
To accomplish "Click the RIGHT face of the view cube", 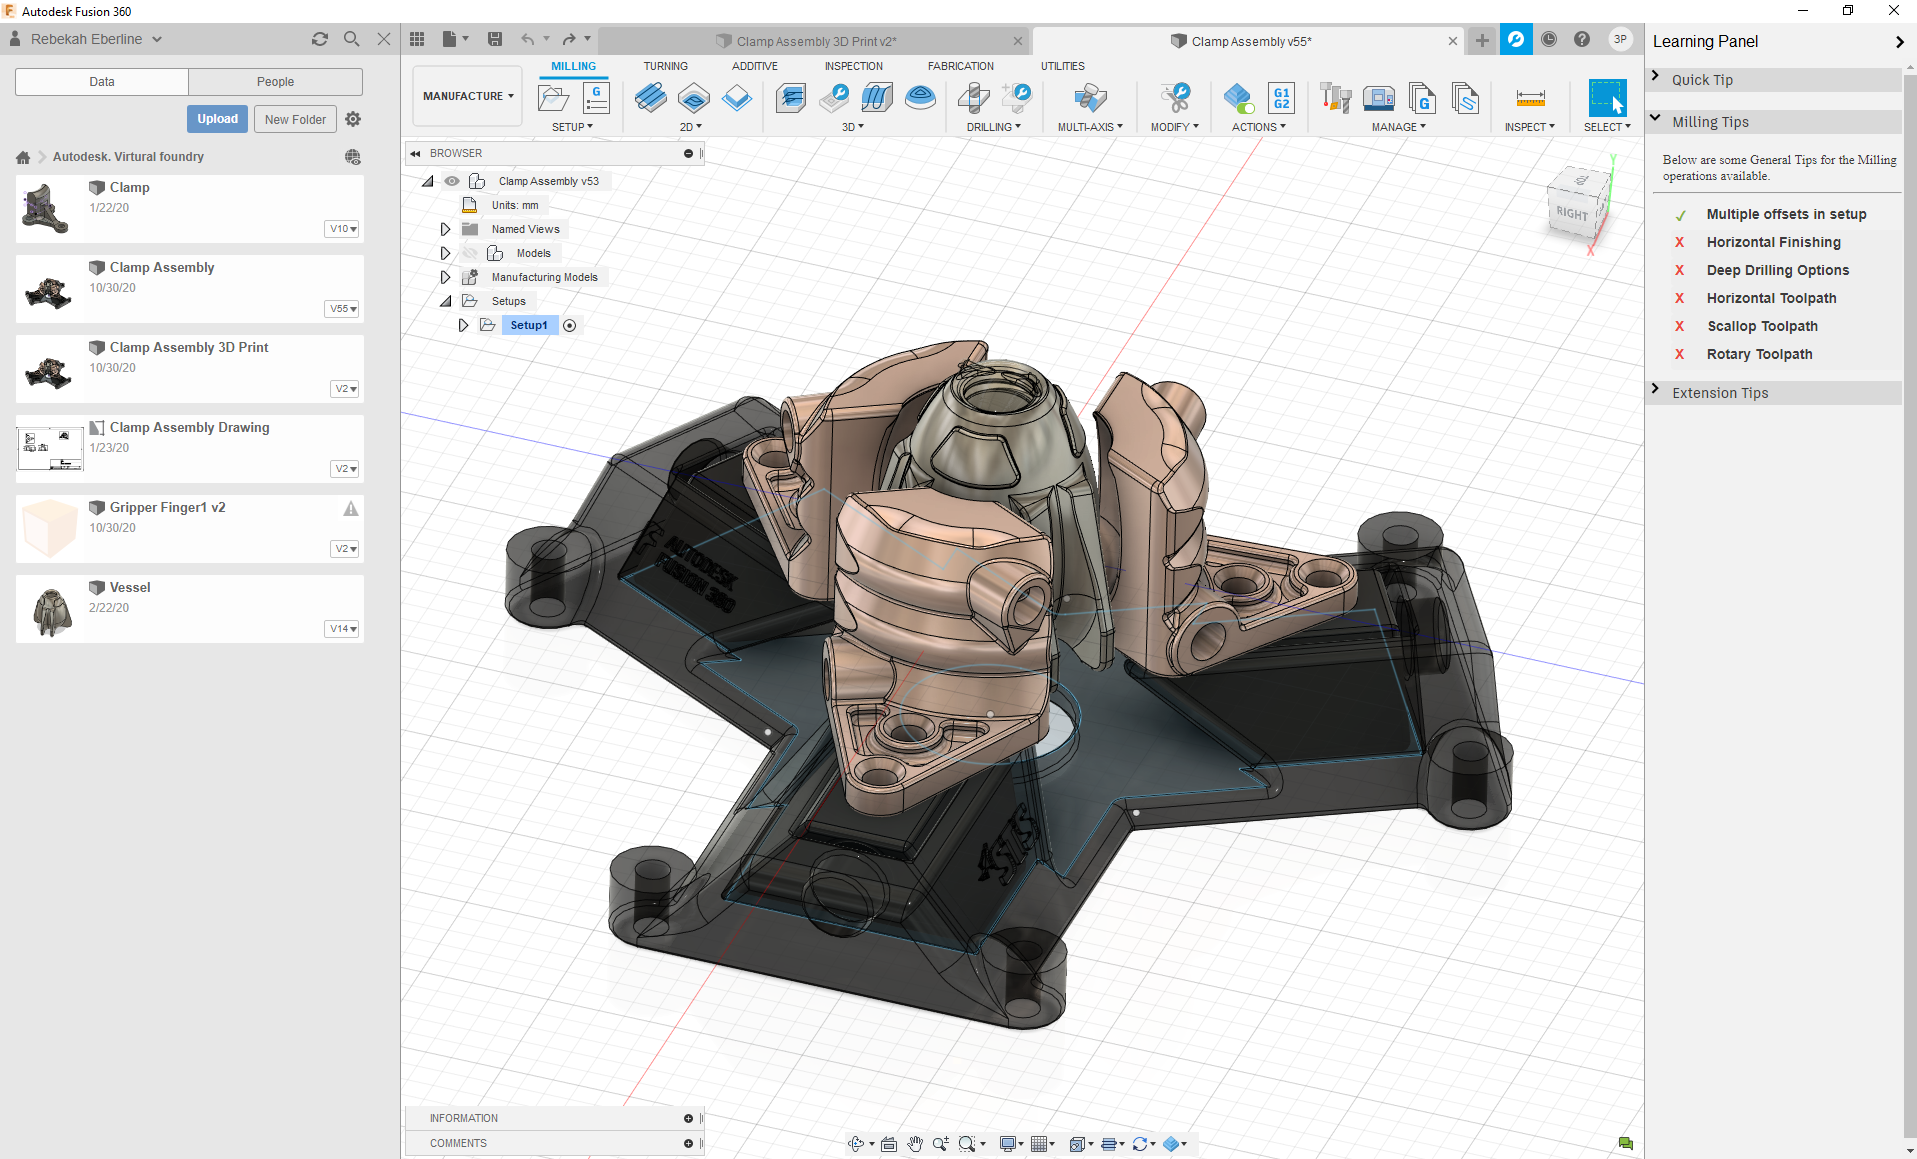I will [1571, 213].
